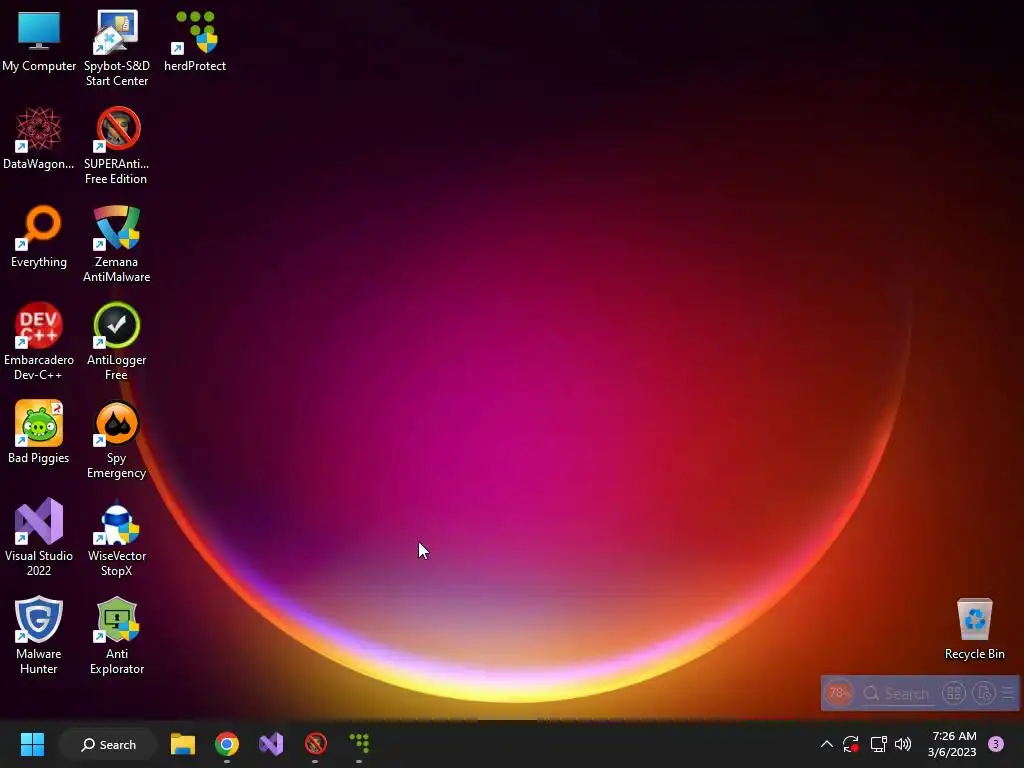Open WiseVector StopX shortcut
Image resolution: width=1024 pixels, height=768 pixels.
117,537
